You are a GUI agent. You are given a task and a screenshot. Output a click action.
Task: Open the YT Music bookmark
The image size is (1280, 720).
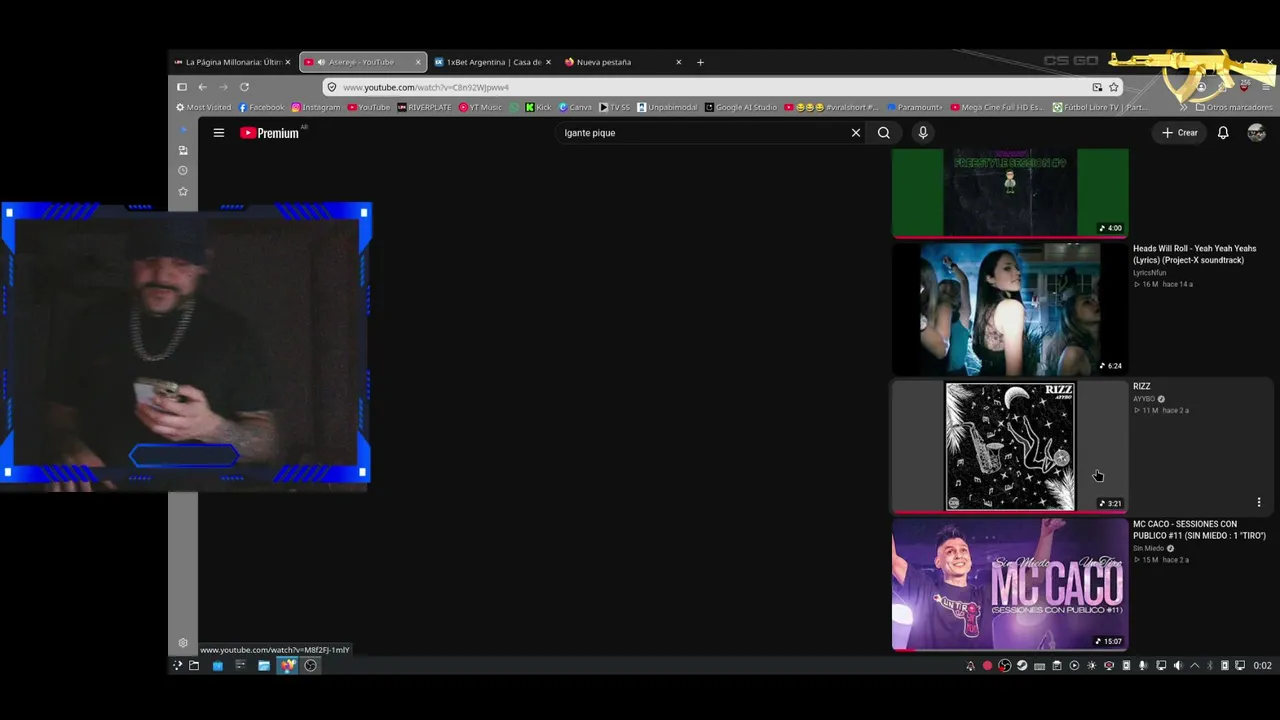click(480, 107)
